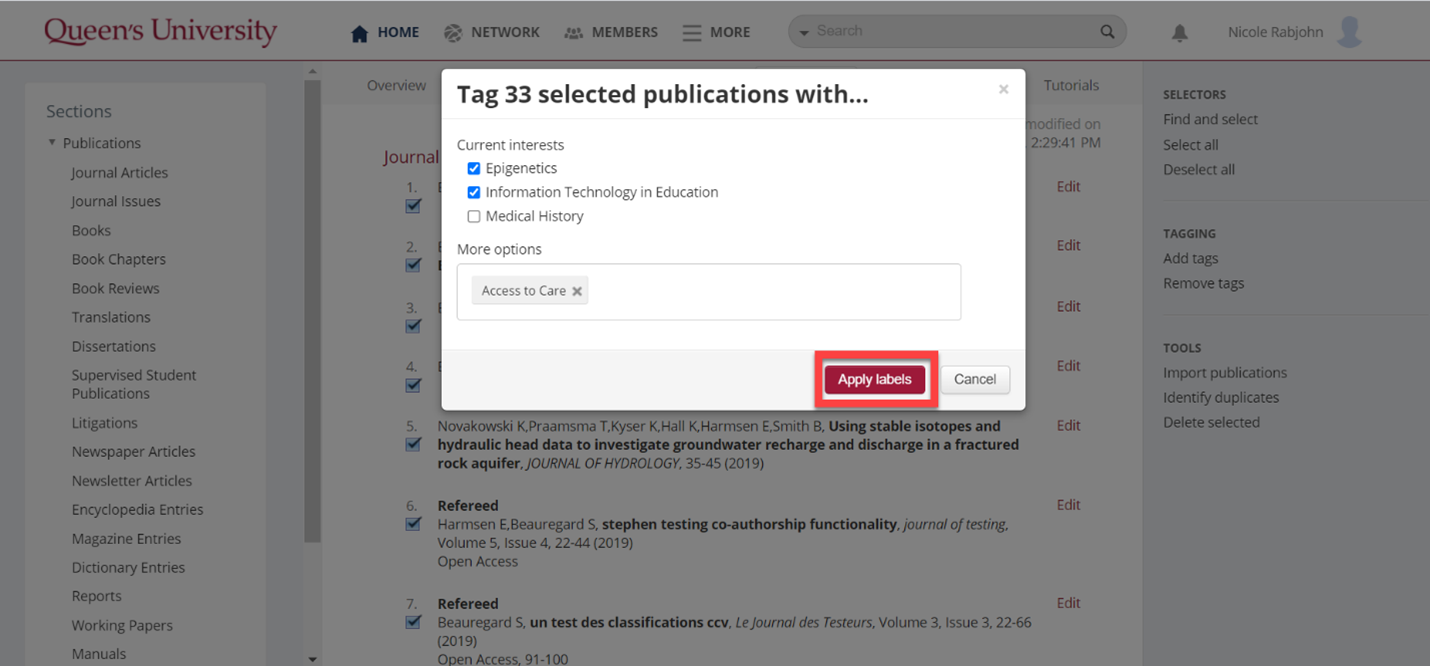Click the Members people icon
Screen dimensions: 1430x666
coord(573,33)
